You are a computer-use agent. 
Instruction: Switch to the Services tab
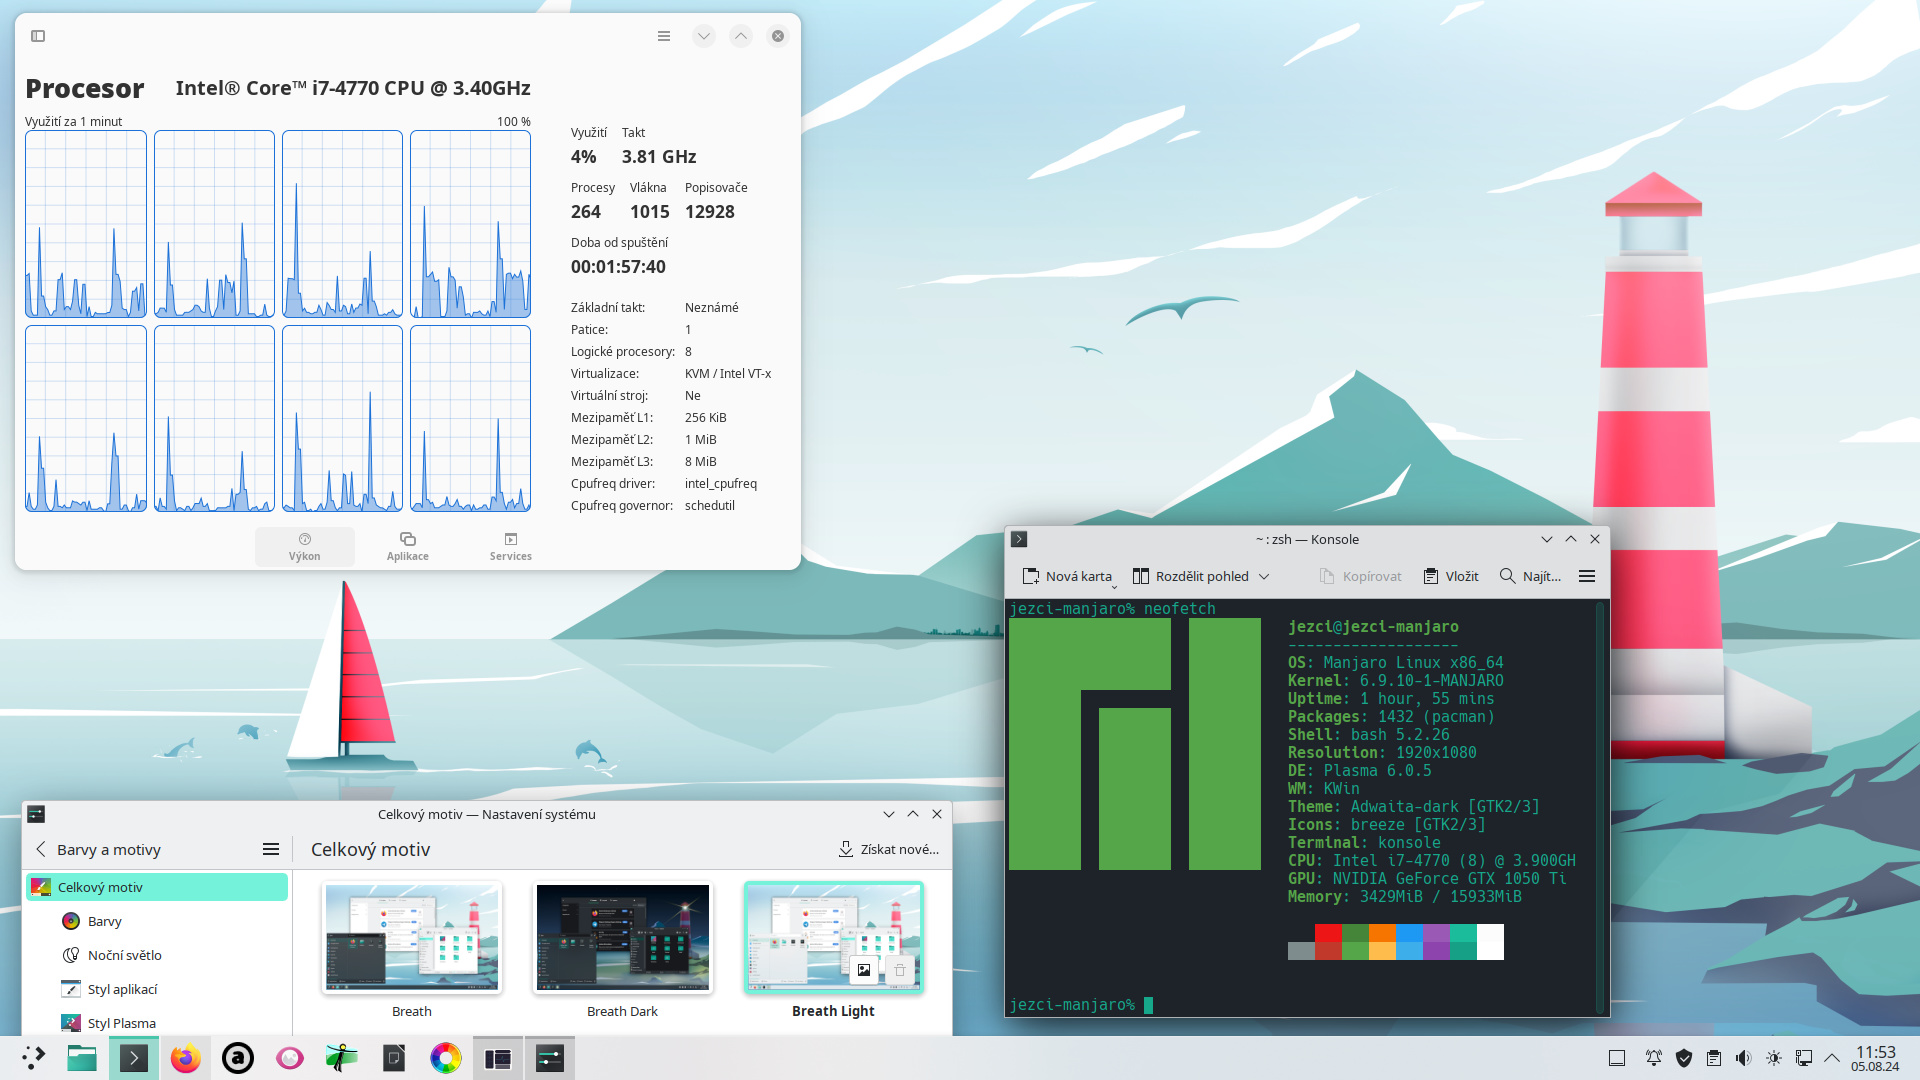point(511,547)
